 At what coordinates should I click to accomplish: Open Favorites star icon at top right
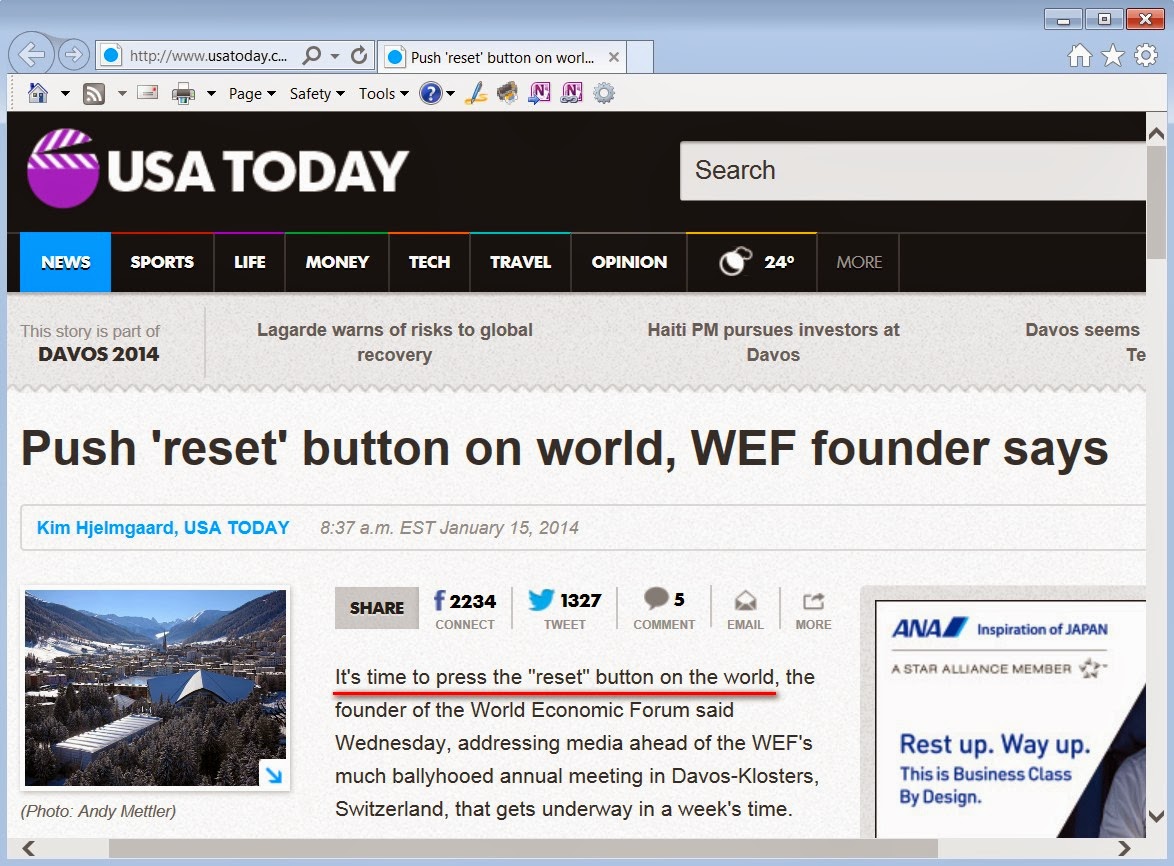pos(1113,55)
